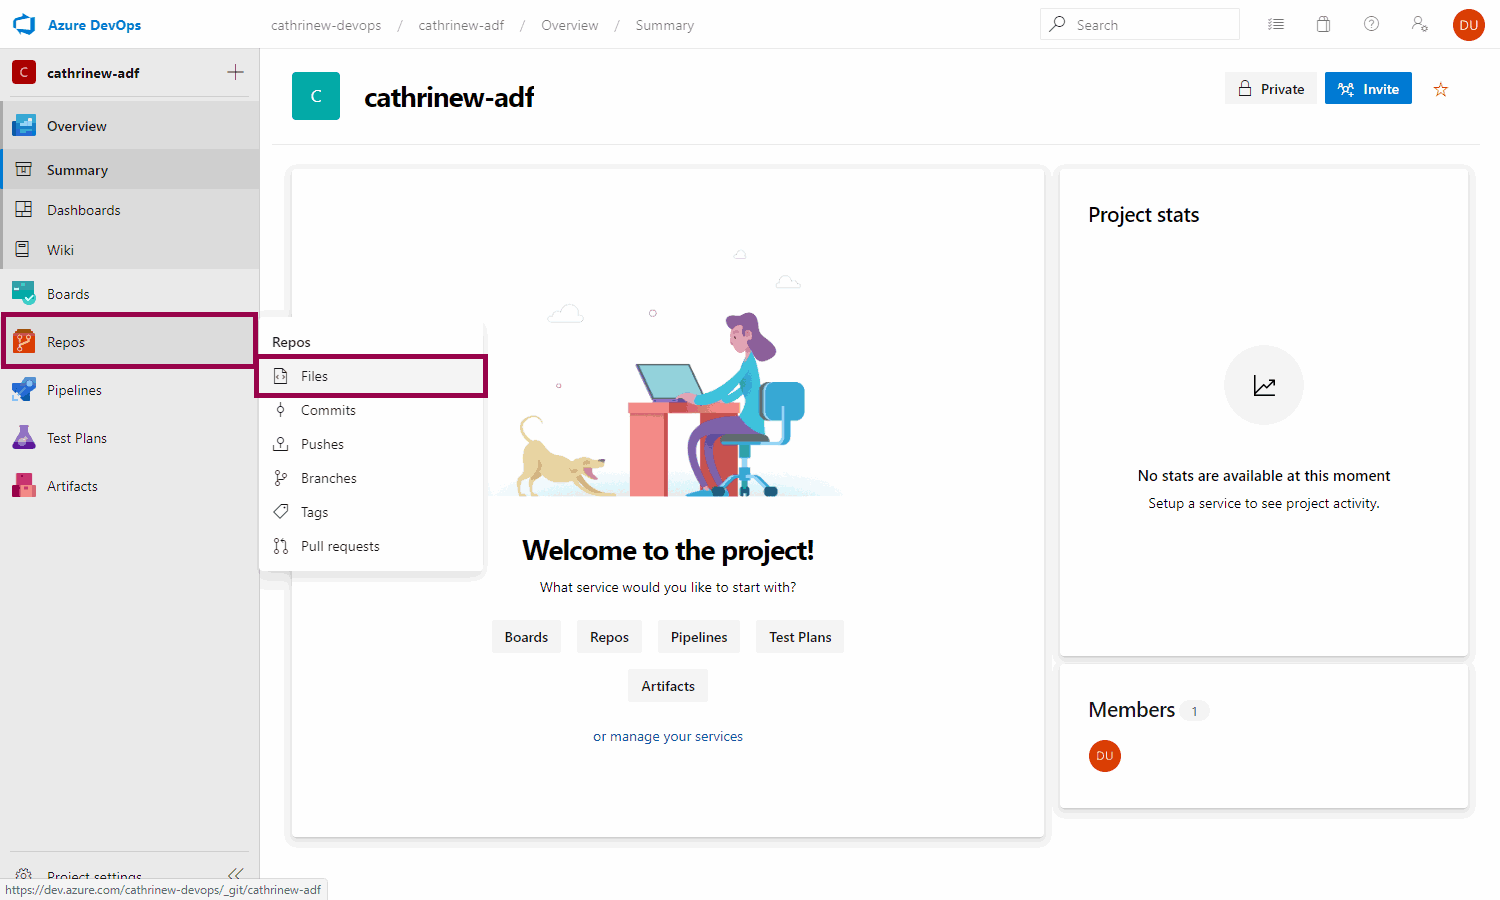Click the DU account avatar in header
Screen dimensions: 1500x900
click(1468, 25)
